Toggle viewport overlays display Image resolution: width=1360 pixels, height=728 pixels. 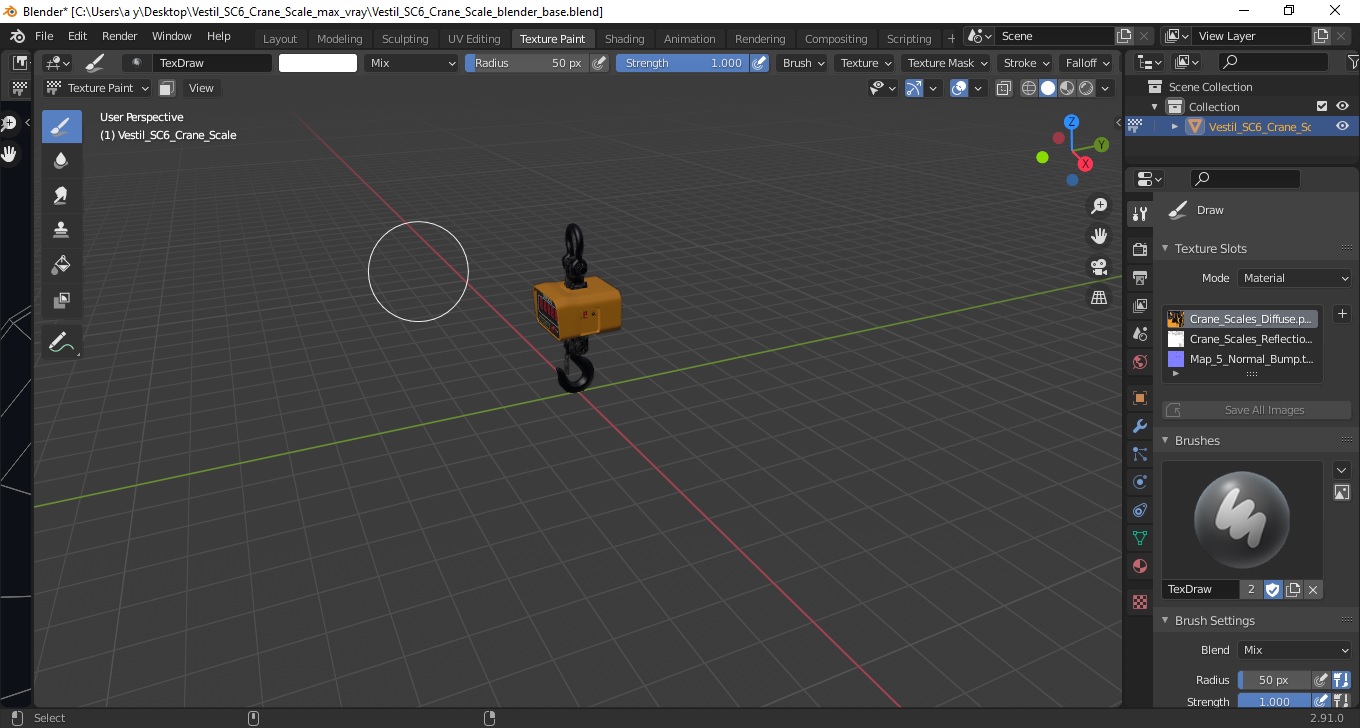click(959, 88)
